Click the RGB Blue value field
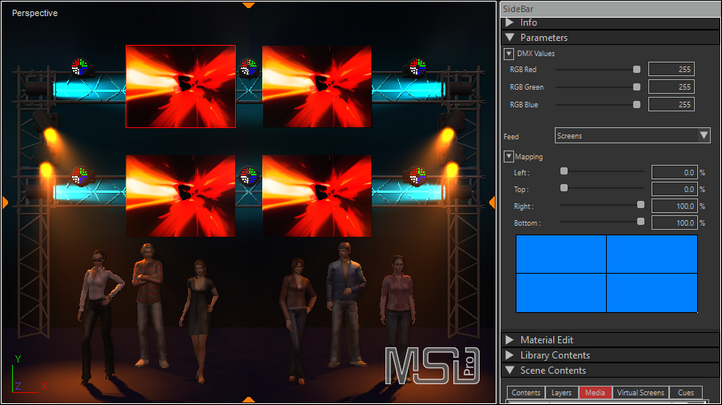 pos(671,104)
